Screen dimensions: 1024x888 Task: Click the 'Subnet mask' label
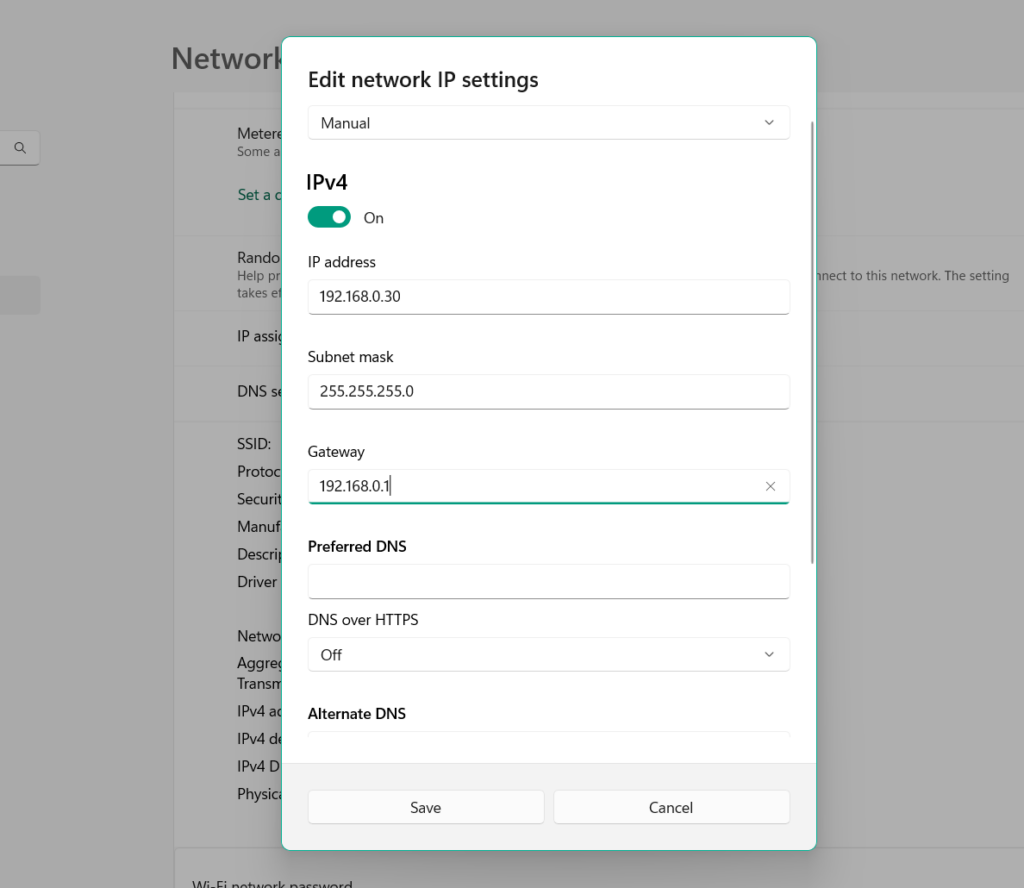click(x=351, y=357)
